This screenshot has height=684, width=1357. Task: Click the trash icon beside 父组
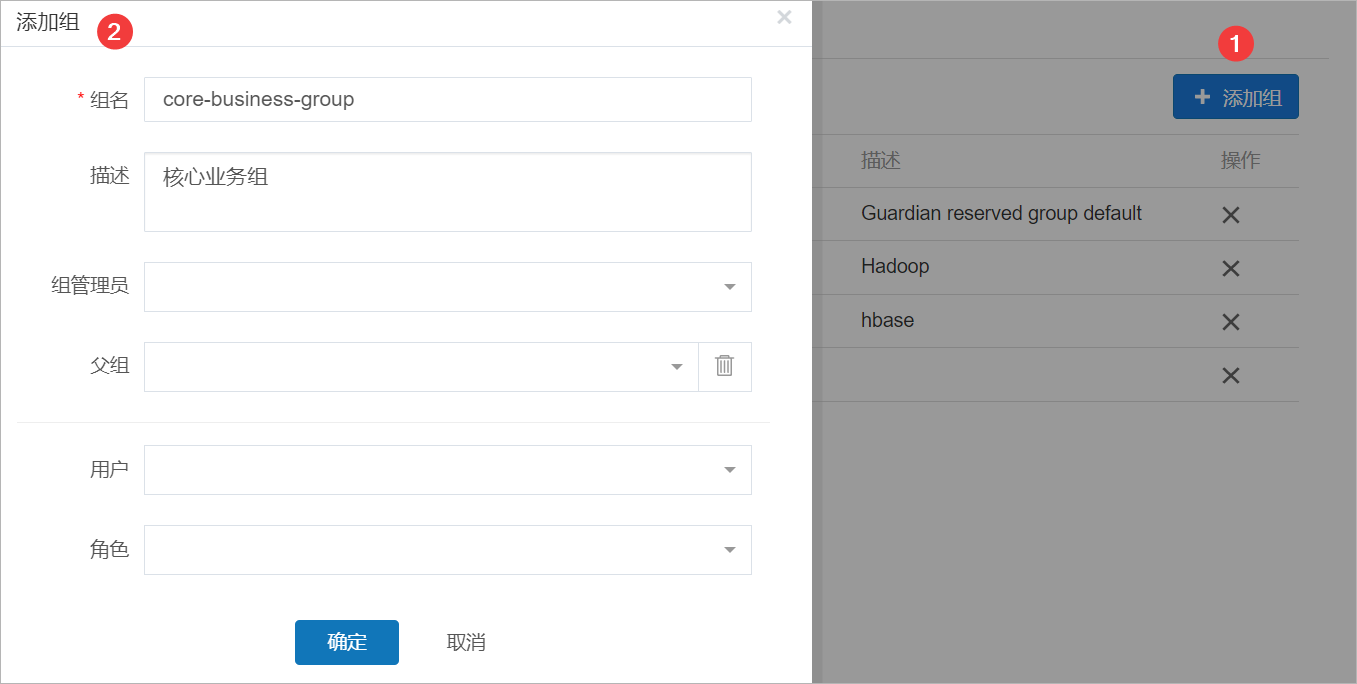[725, 366]
